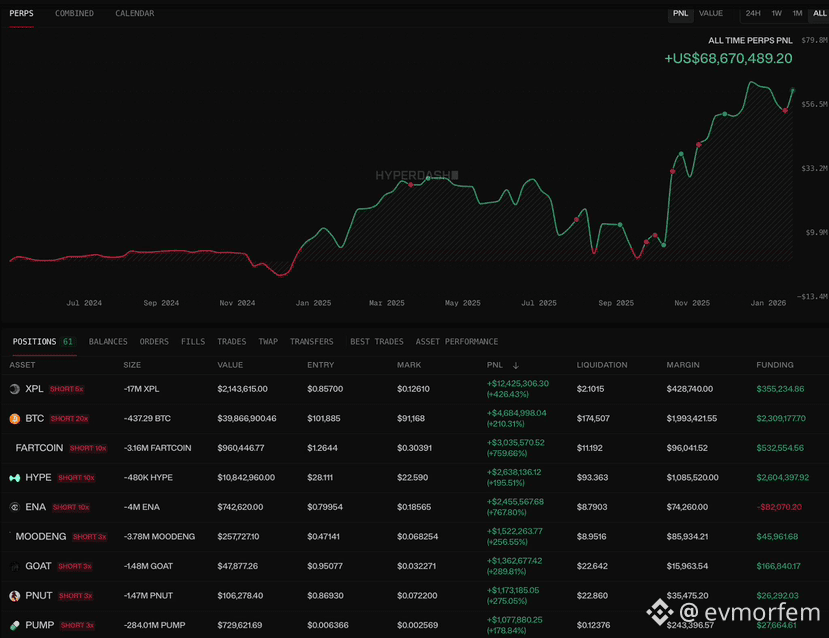This screenshot has width=829, height=638.
Task: Click XPL liquidation price $2.1015
Action: coord(590,389)
